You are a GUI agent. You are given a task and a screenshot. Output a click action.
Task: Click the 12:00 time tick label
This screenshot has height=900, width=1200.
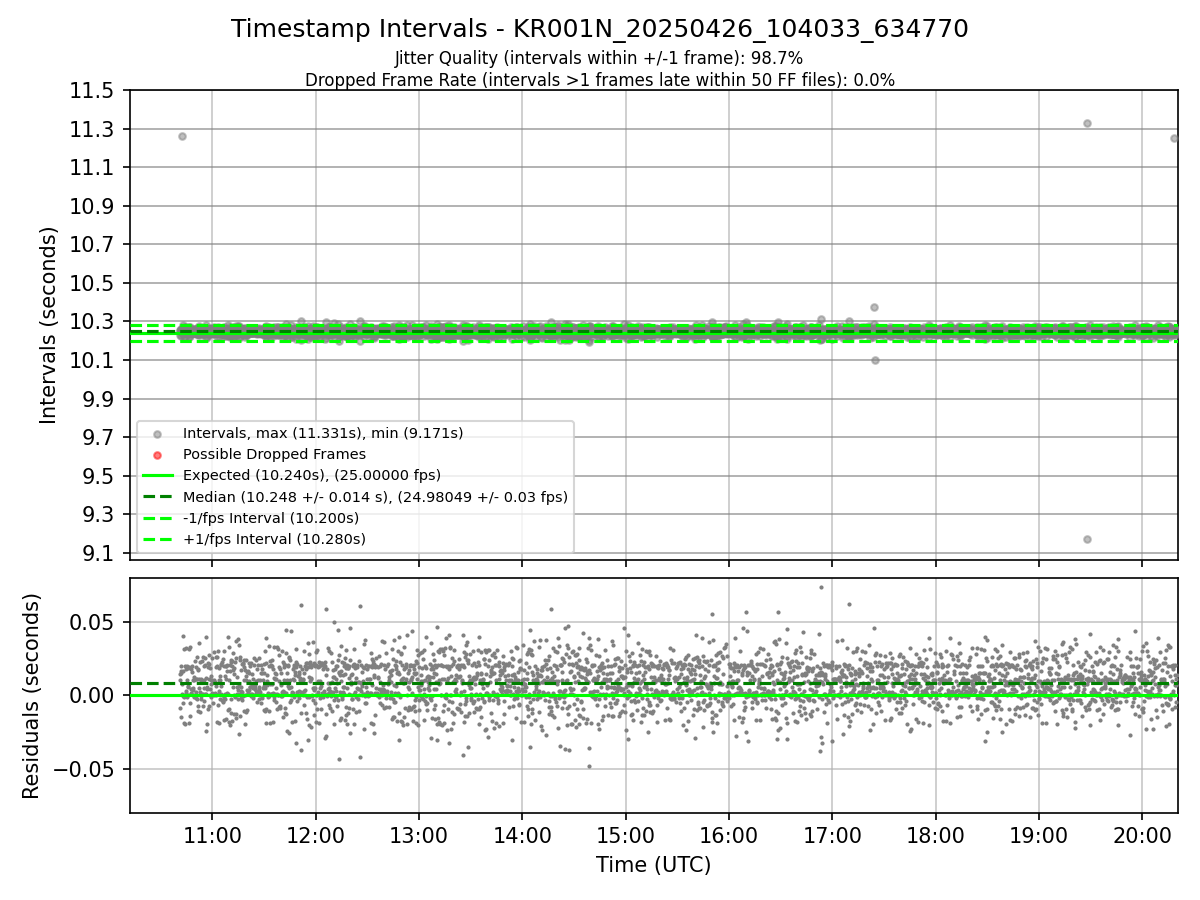click(x=316, y=836)
